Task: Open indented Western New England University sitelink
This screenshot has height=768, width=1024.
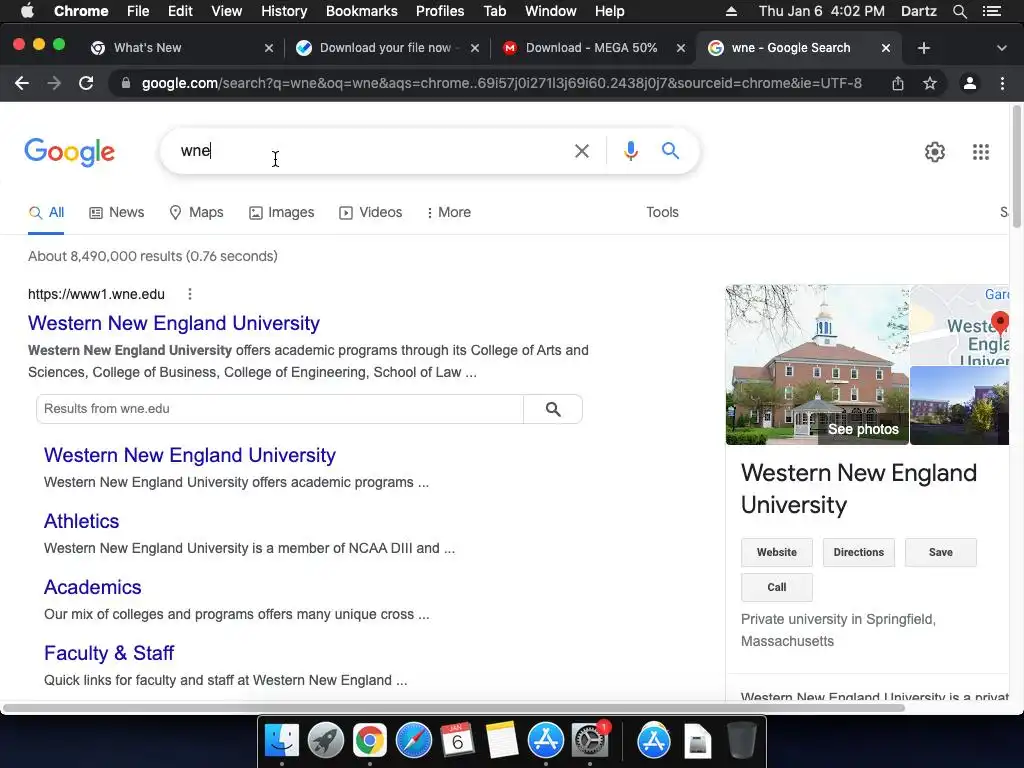Action: coord(189,455)
